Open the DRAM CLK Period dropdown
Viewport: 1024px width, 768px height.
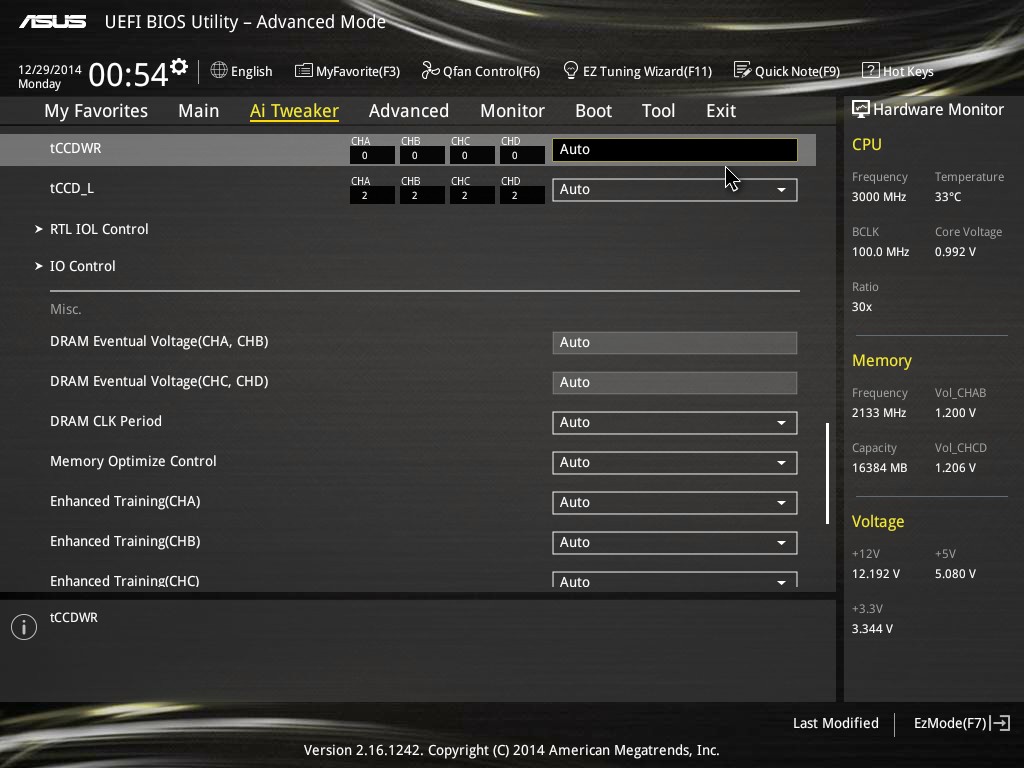(675, 423)
